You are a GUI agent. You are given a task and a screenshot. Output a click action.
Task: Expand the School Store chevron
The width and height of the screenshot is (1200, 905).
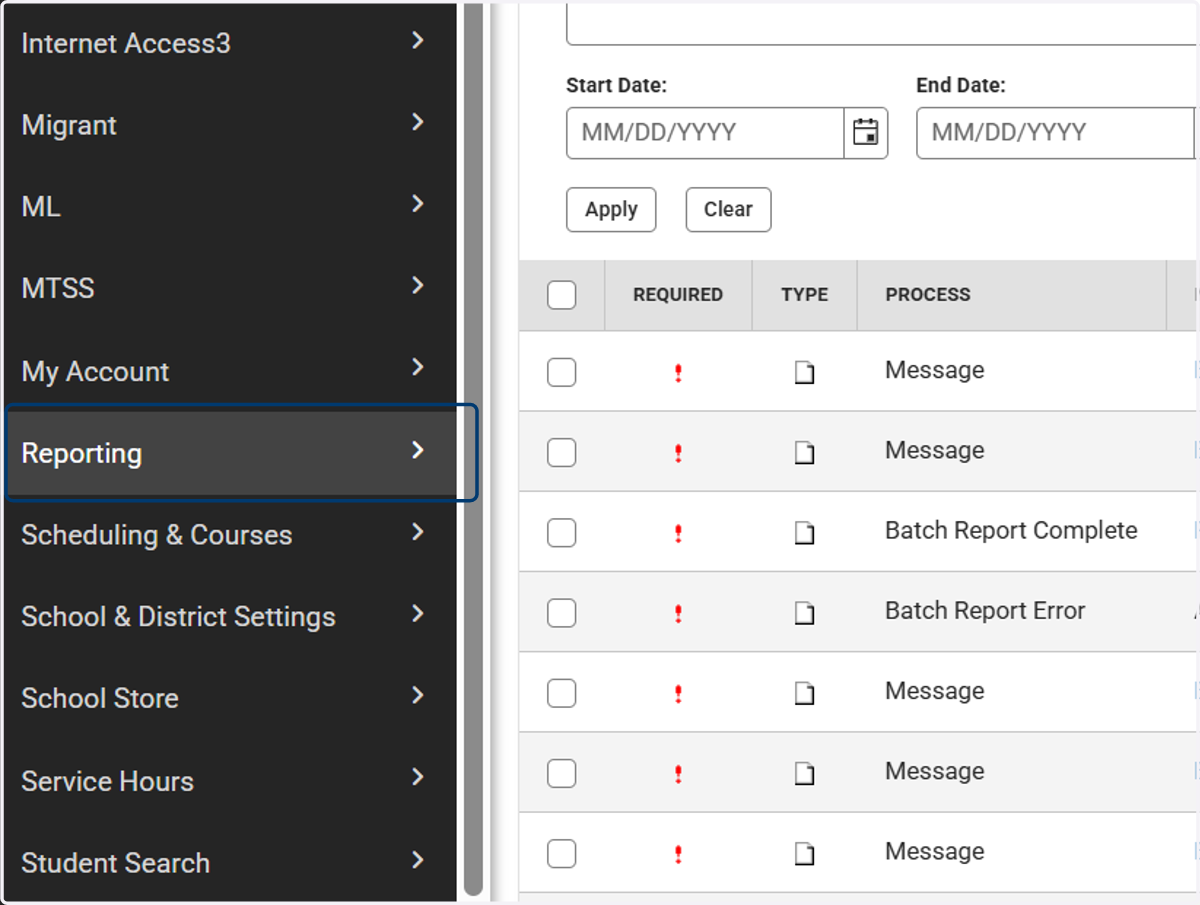[418, 695]
